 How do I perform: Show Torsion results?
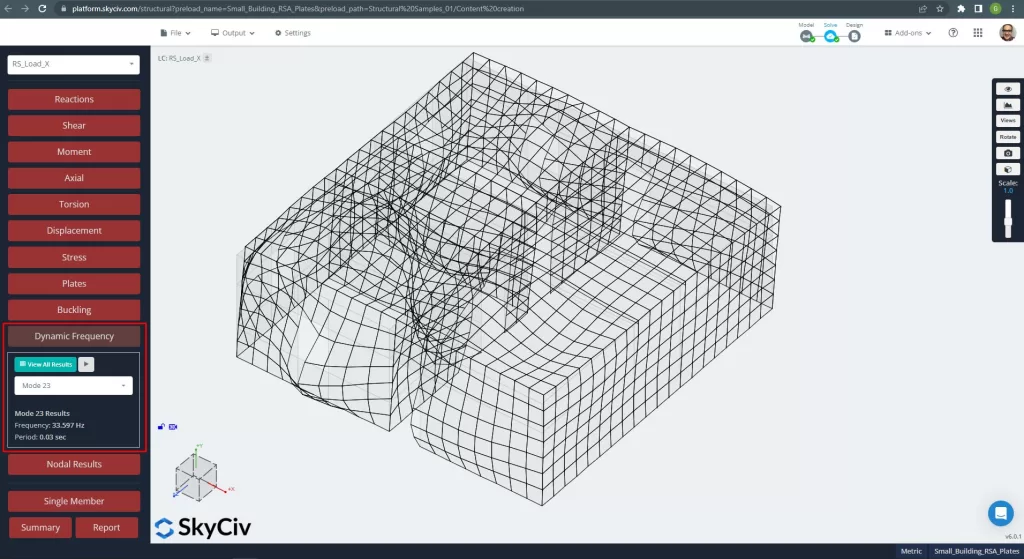[x=74, y=204]
